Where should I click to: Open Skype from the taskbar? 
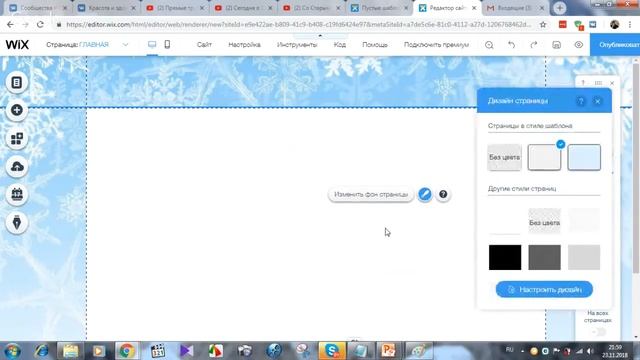click(x=331, y=351)
